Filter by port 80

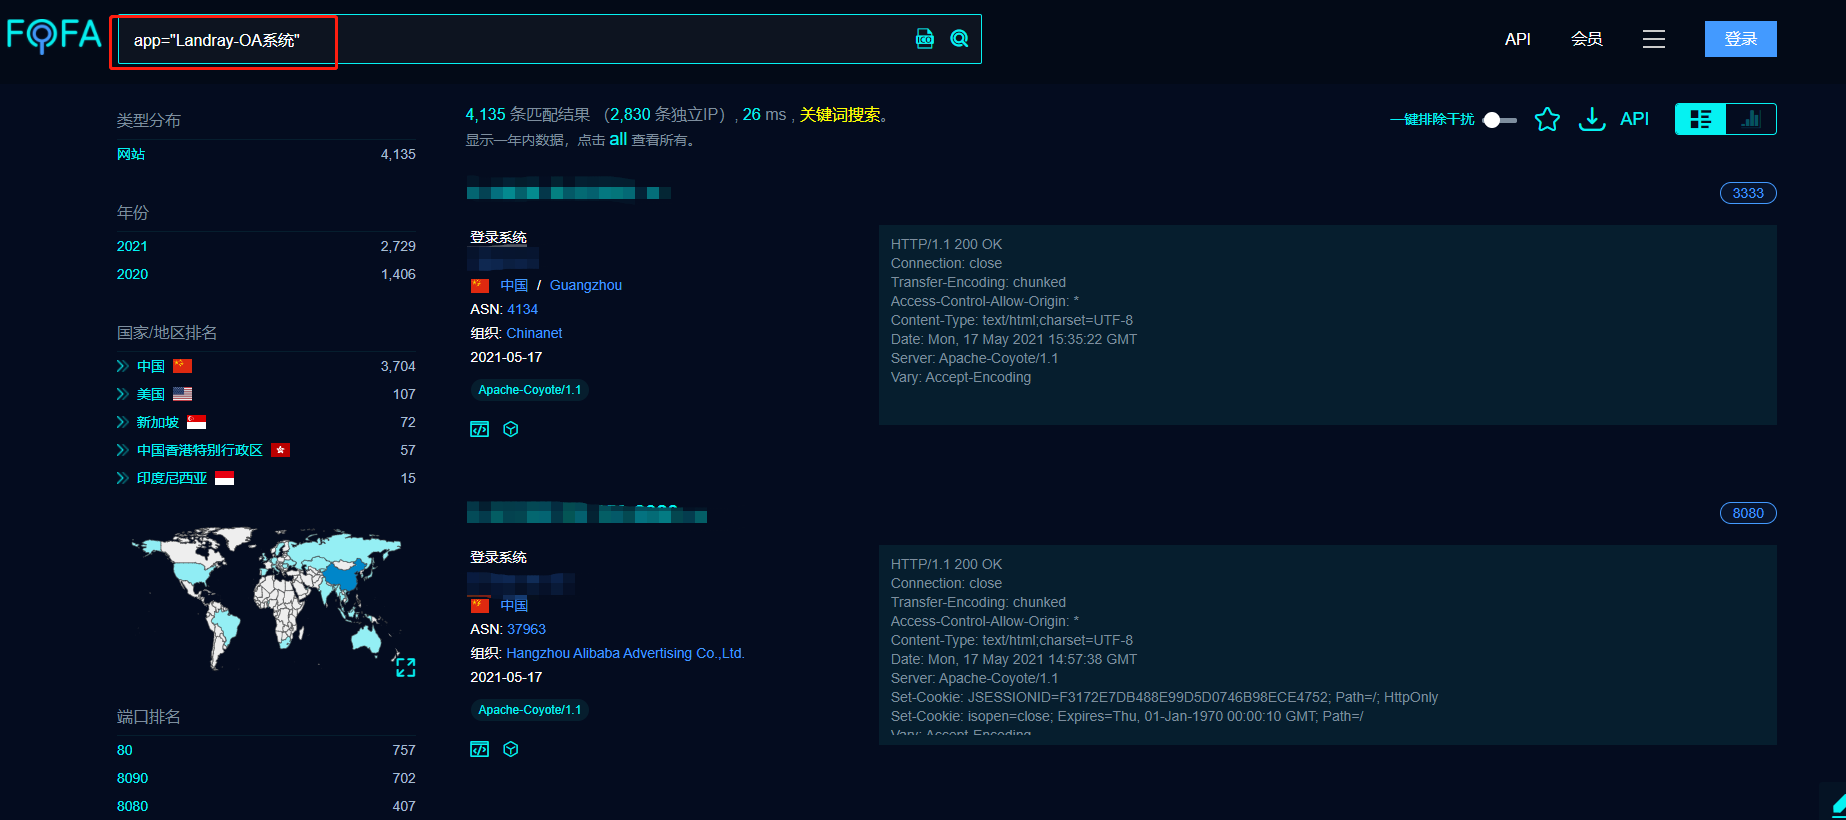point(125,750)
